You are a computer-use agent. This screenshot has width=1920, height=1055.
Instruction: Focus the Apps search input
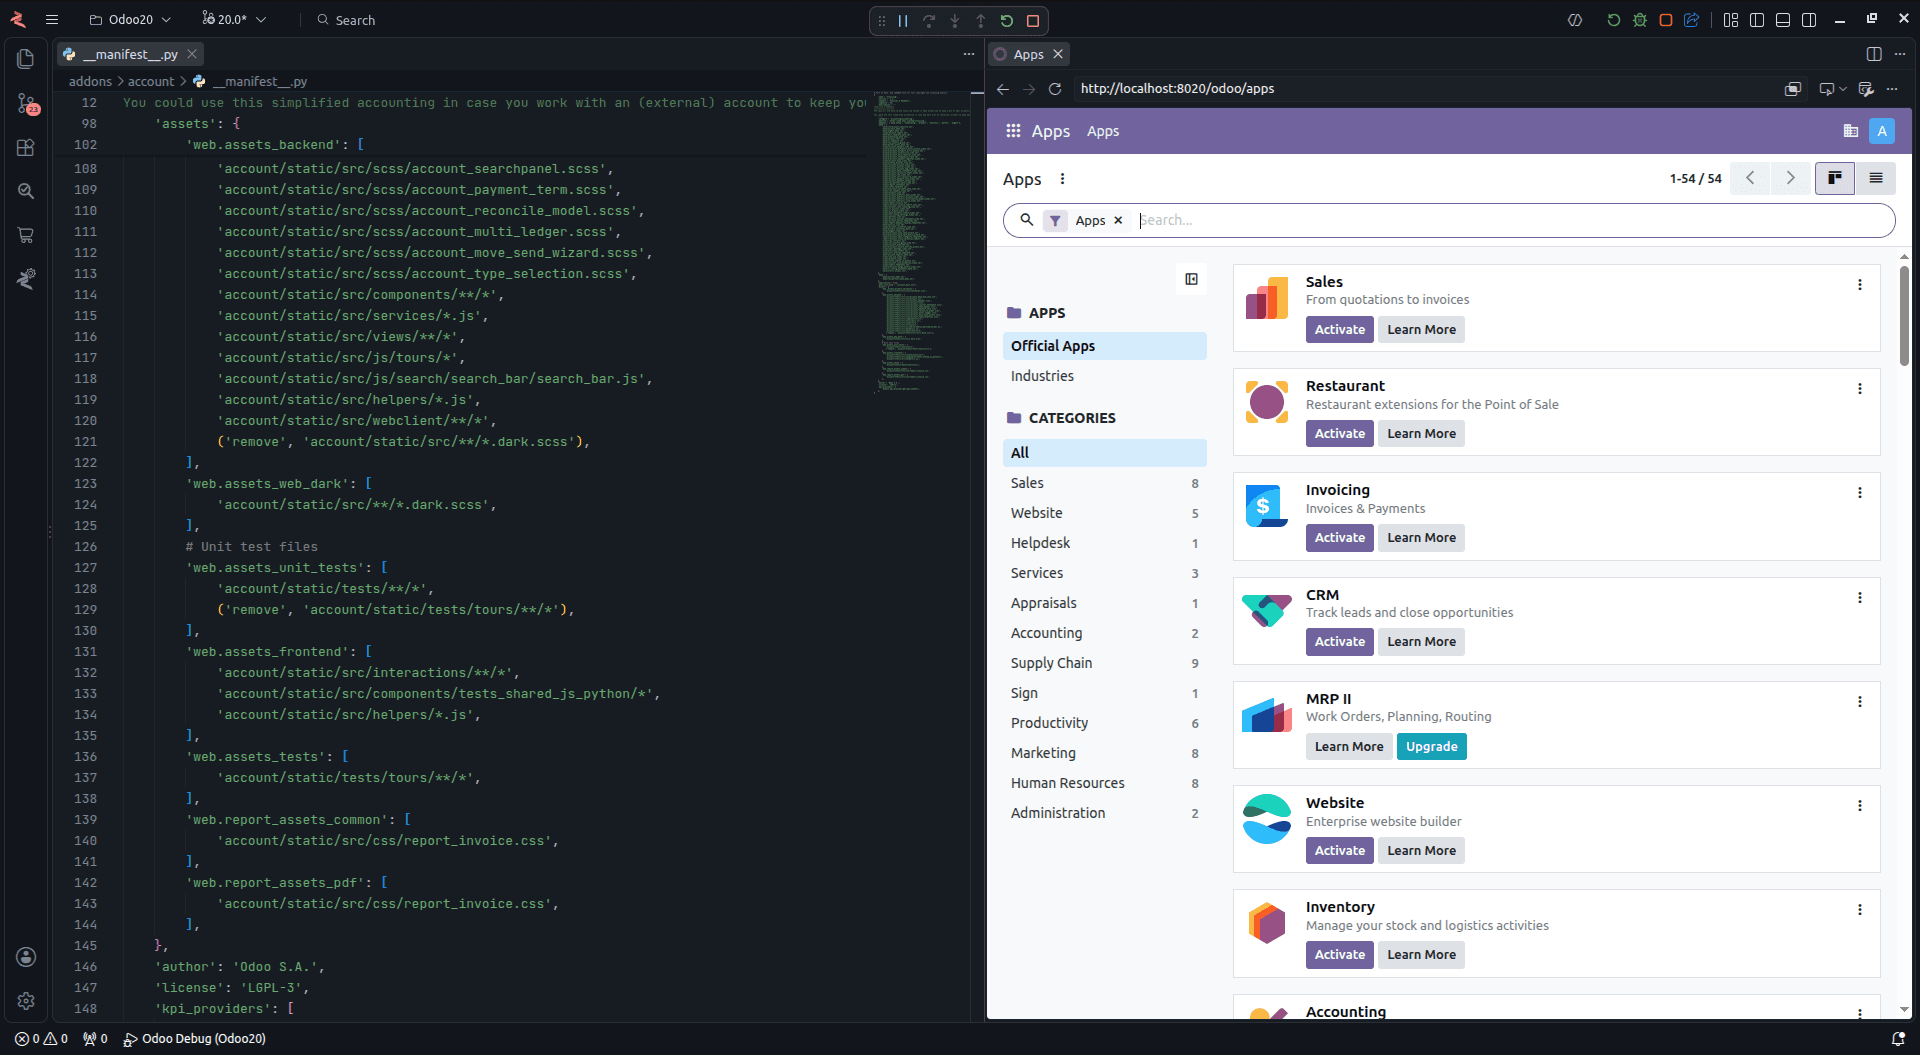tap(1510, 220)
